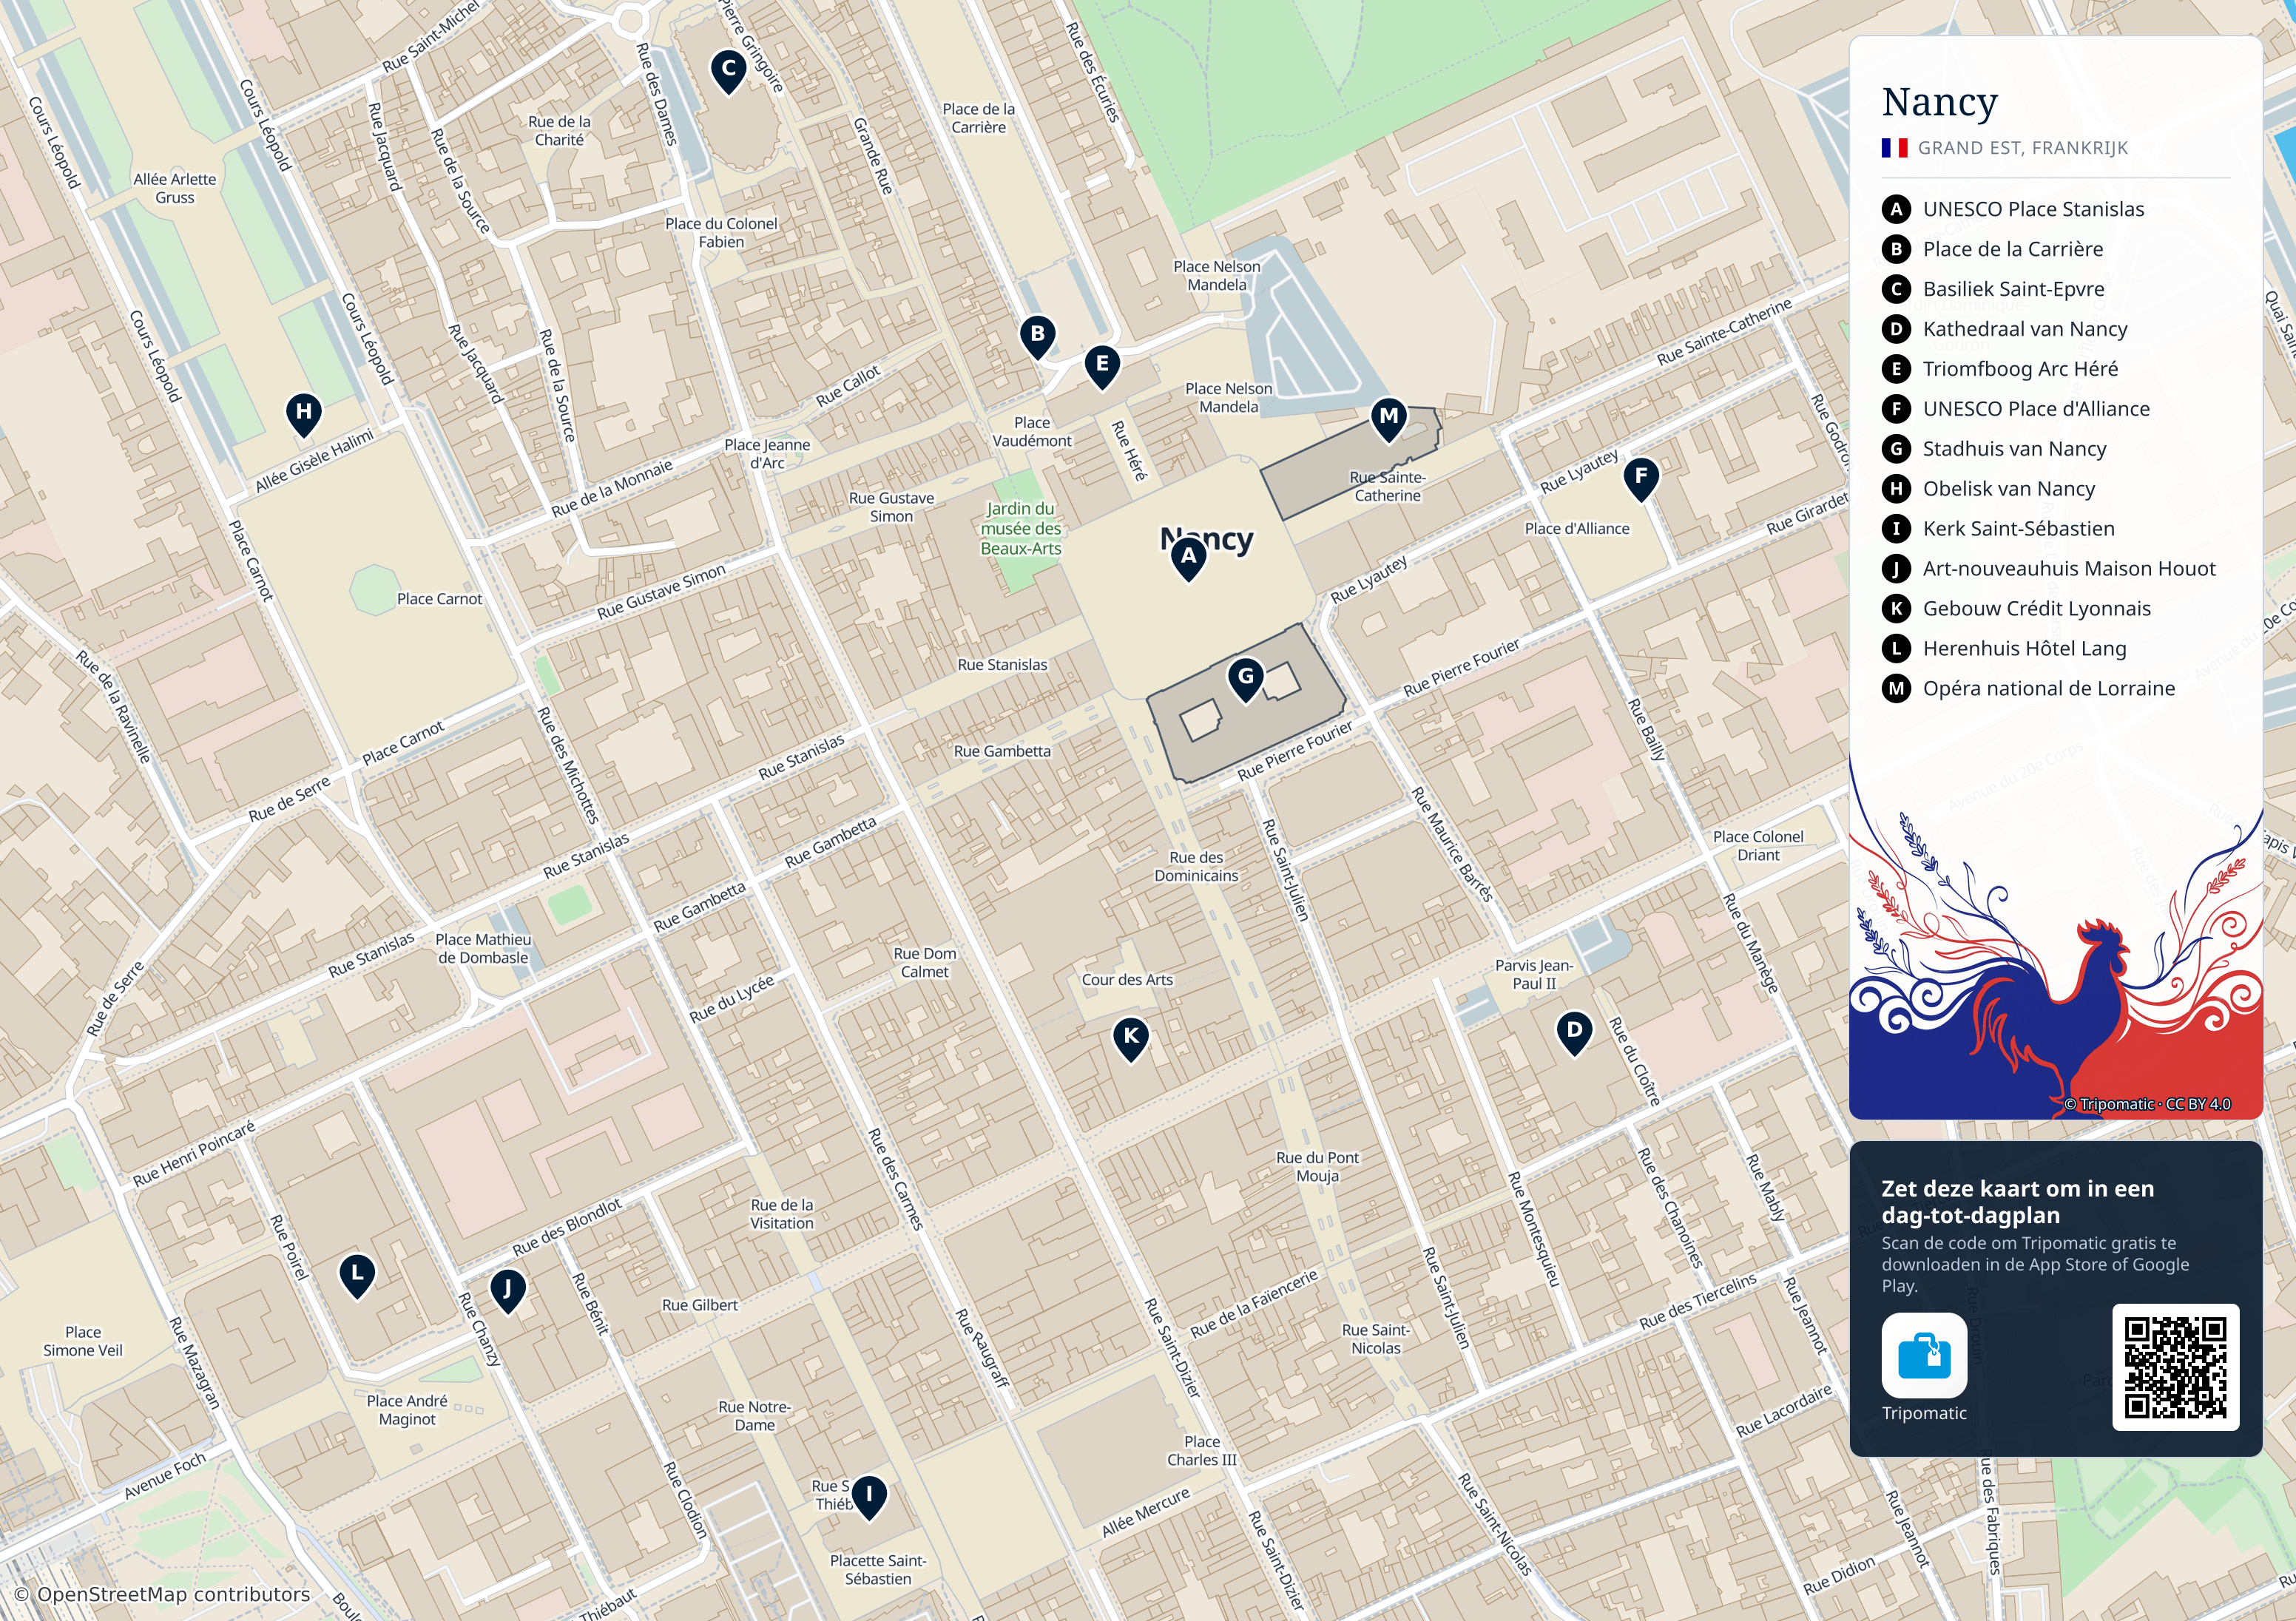Click the 'Parvis Jean-Paul II' map label
This screenshot has width=2296, height=1621.
(1534, 975)
